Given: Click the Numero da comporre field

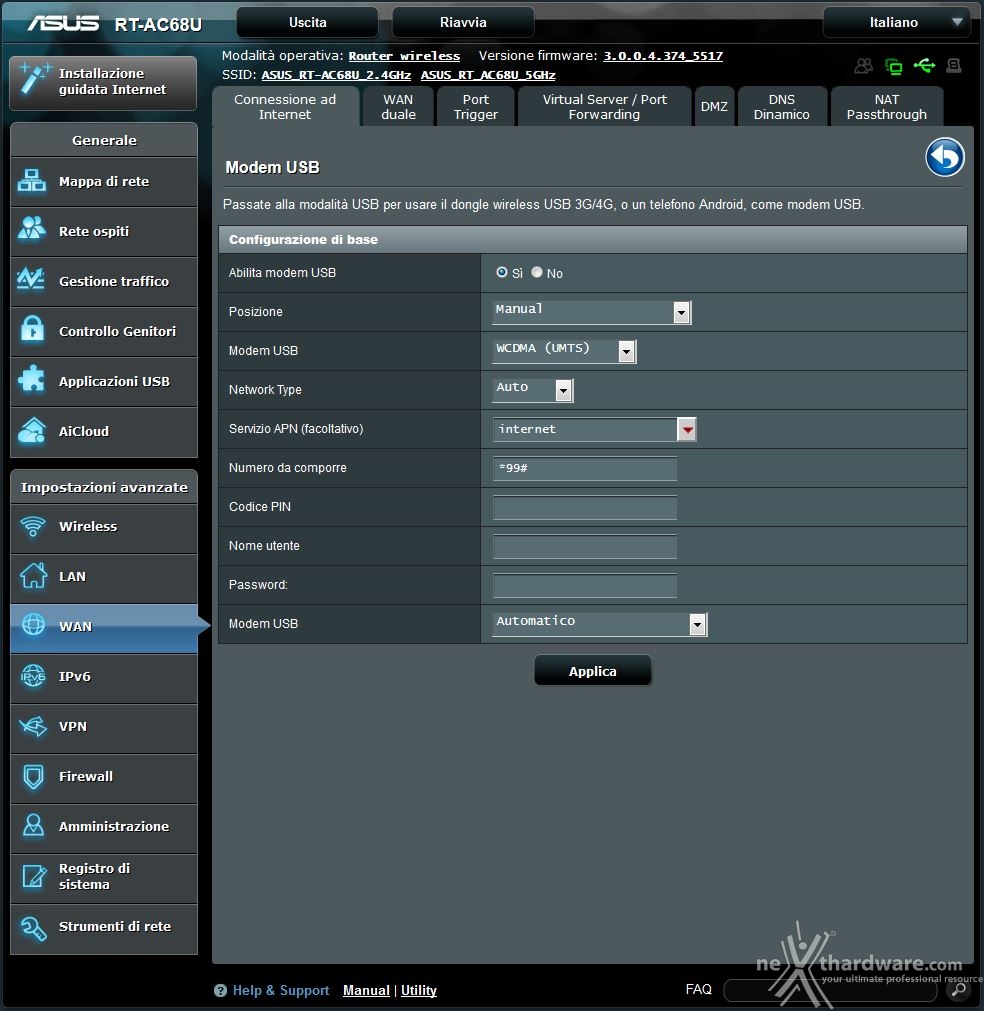Looking at the screenshot, I should (585, 468).
